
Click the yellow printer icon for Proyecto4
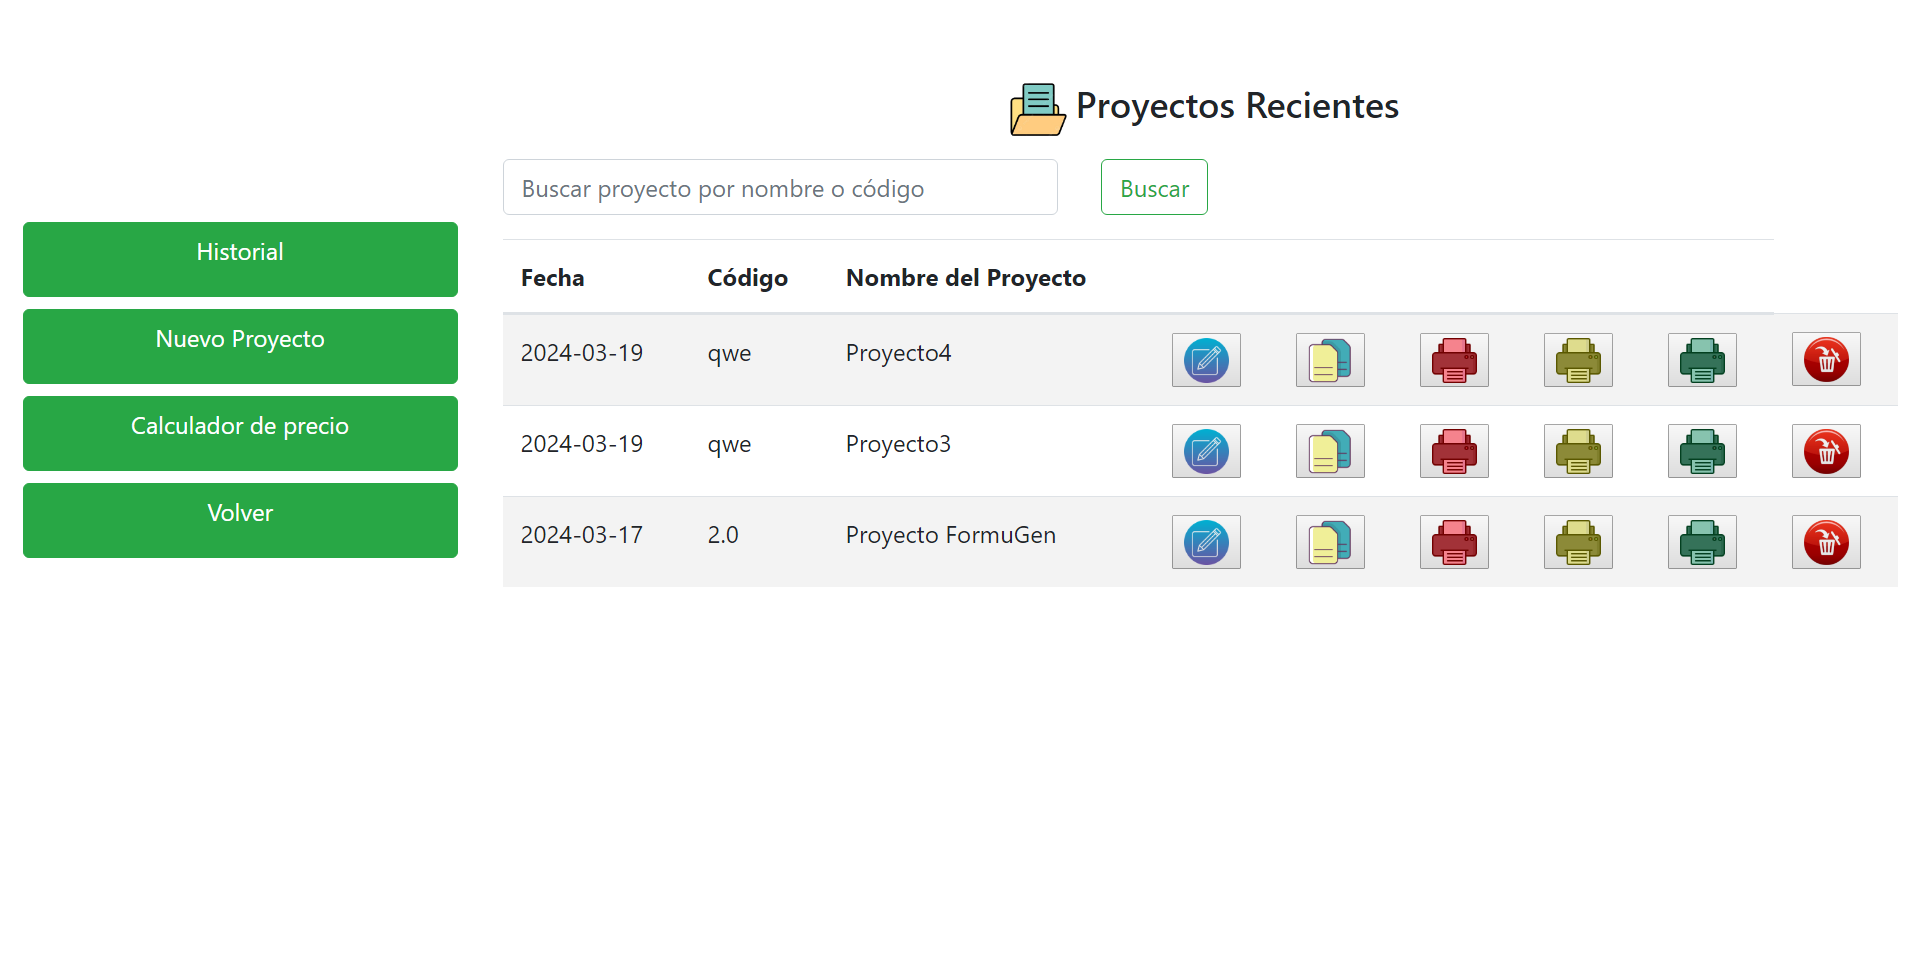click(1578, 360)
